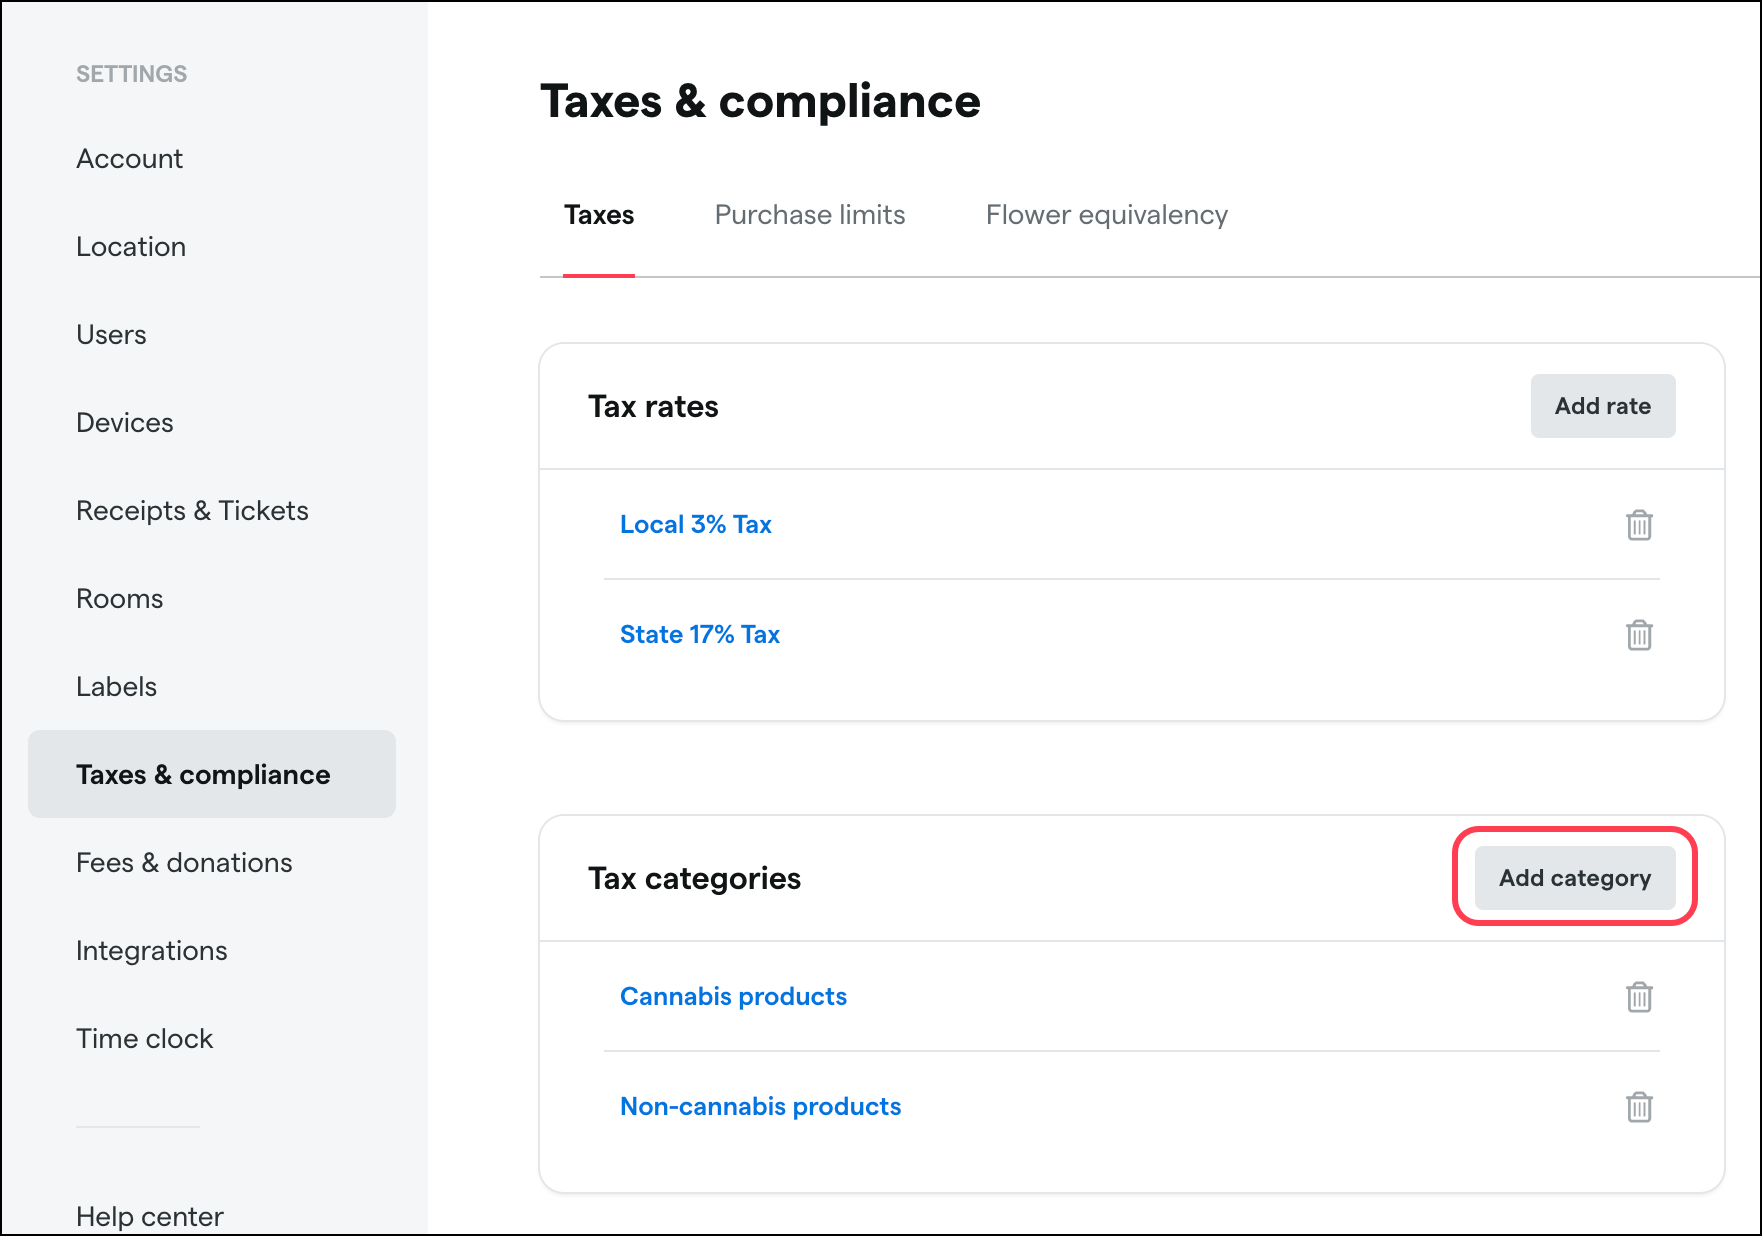
Task: Select Rooms in the settings sidebar
Action: [x=120, y=599]
